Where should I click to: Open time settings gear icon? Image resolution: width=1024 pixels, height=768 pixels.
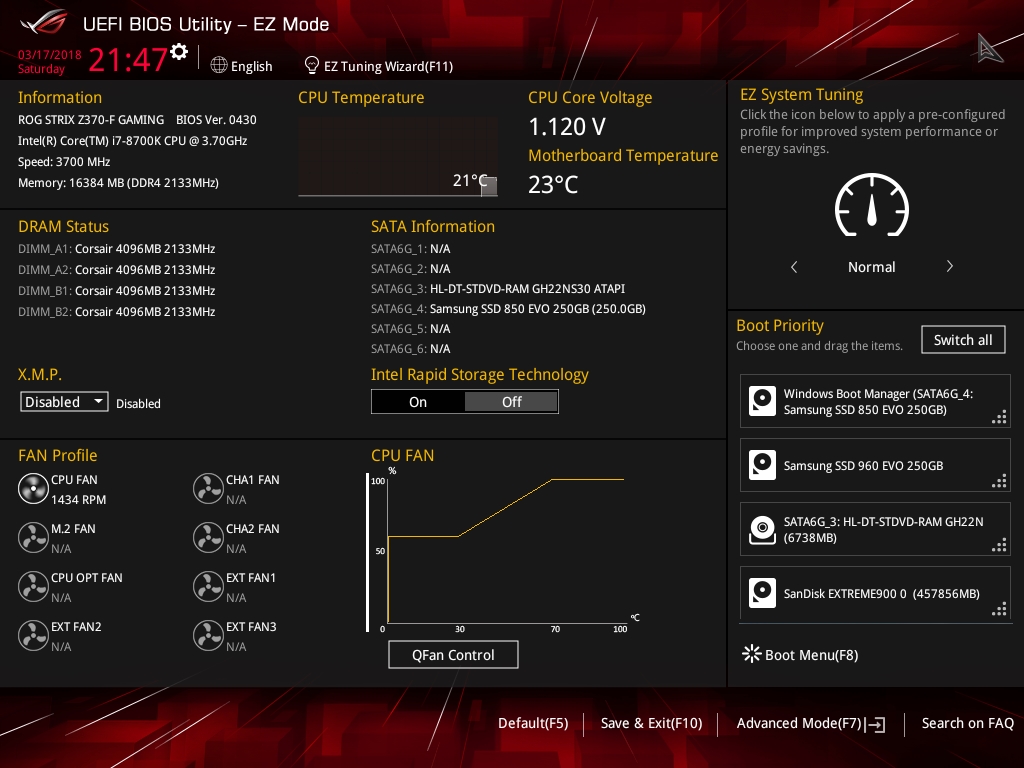(179, 52)
